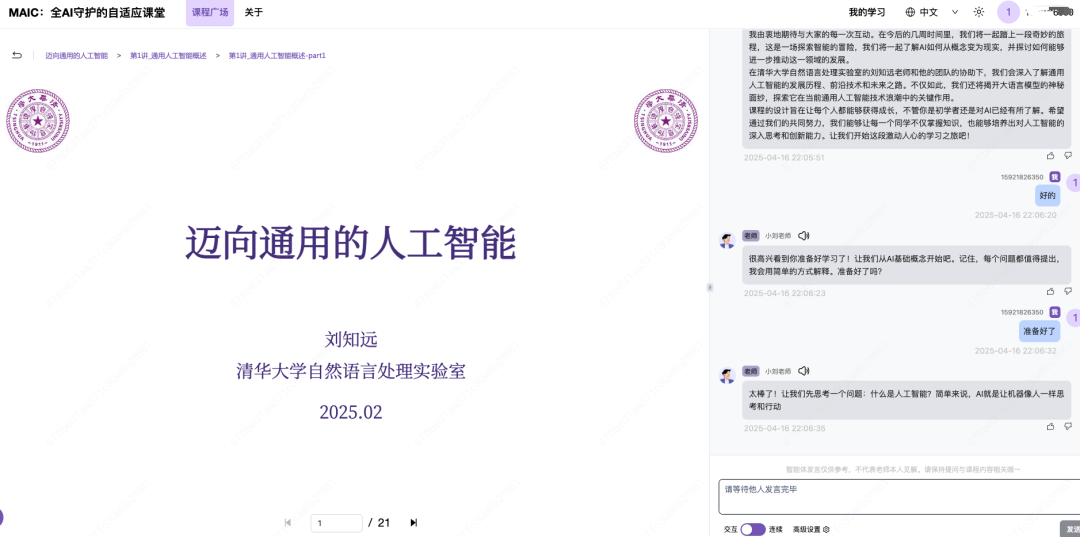Click the slide date 2025.02
1080x537 pixels.
(351, 412)
